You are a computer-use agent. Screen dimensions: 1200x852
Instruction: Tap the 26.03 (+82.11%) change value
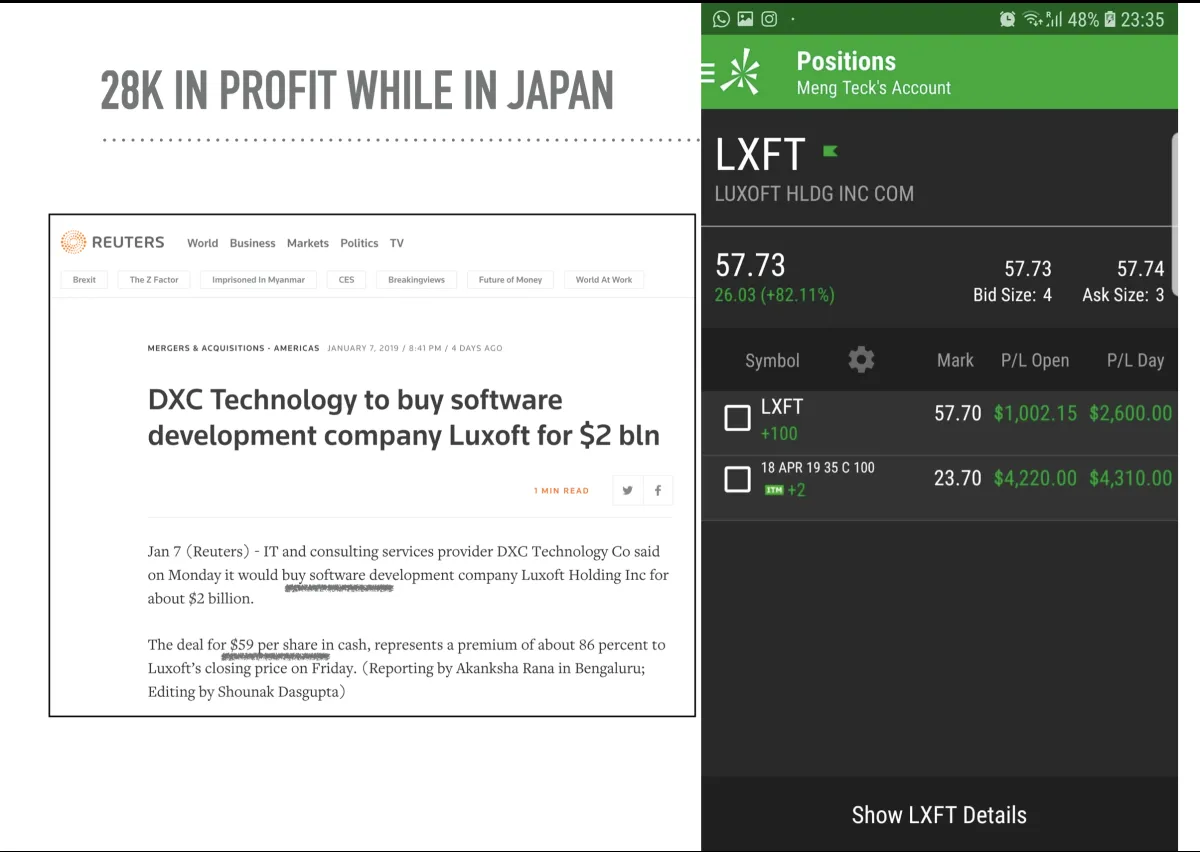click(x=774, y=295)
